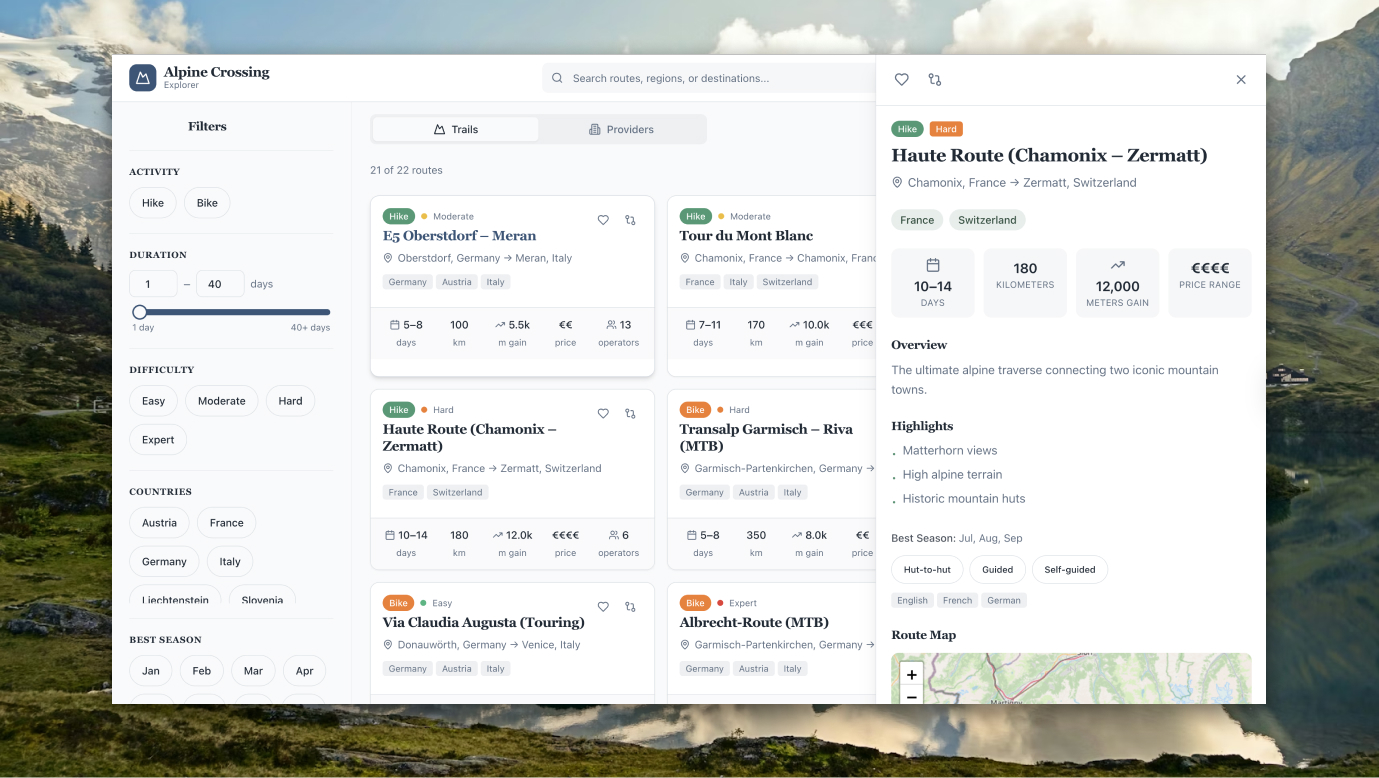This screenshot has height=778, width=1379.
Task: Filter routes by Austria
Action: click(x=159, y=523)
